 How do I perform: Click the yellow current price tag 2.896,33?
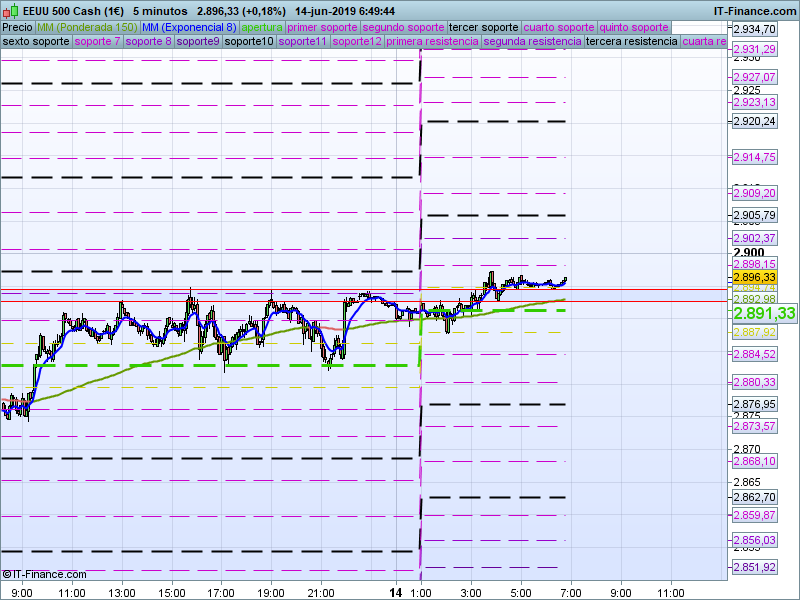754,277
